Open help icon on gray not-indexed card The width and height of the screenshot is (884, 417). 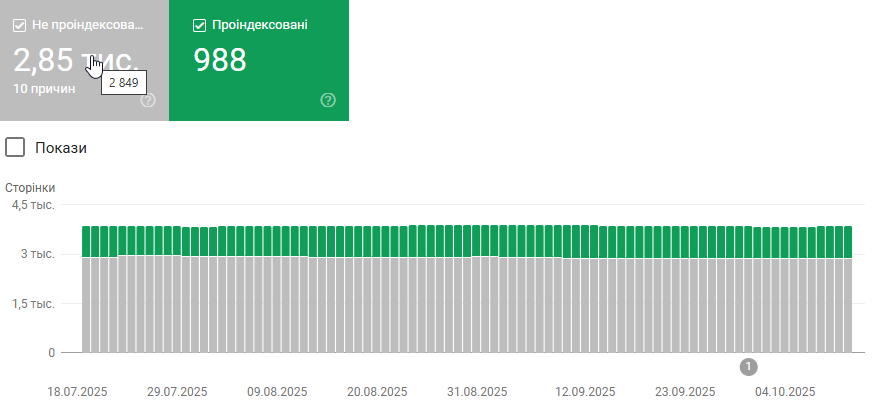pos(148,100)
